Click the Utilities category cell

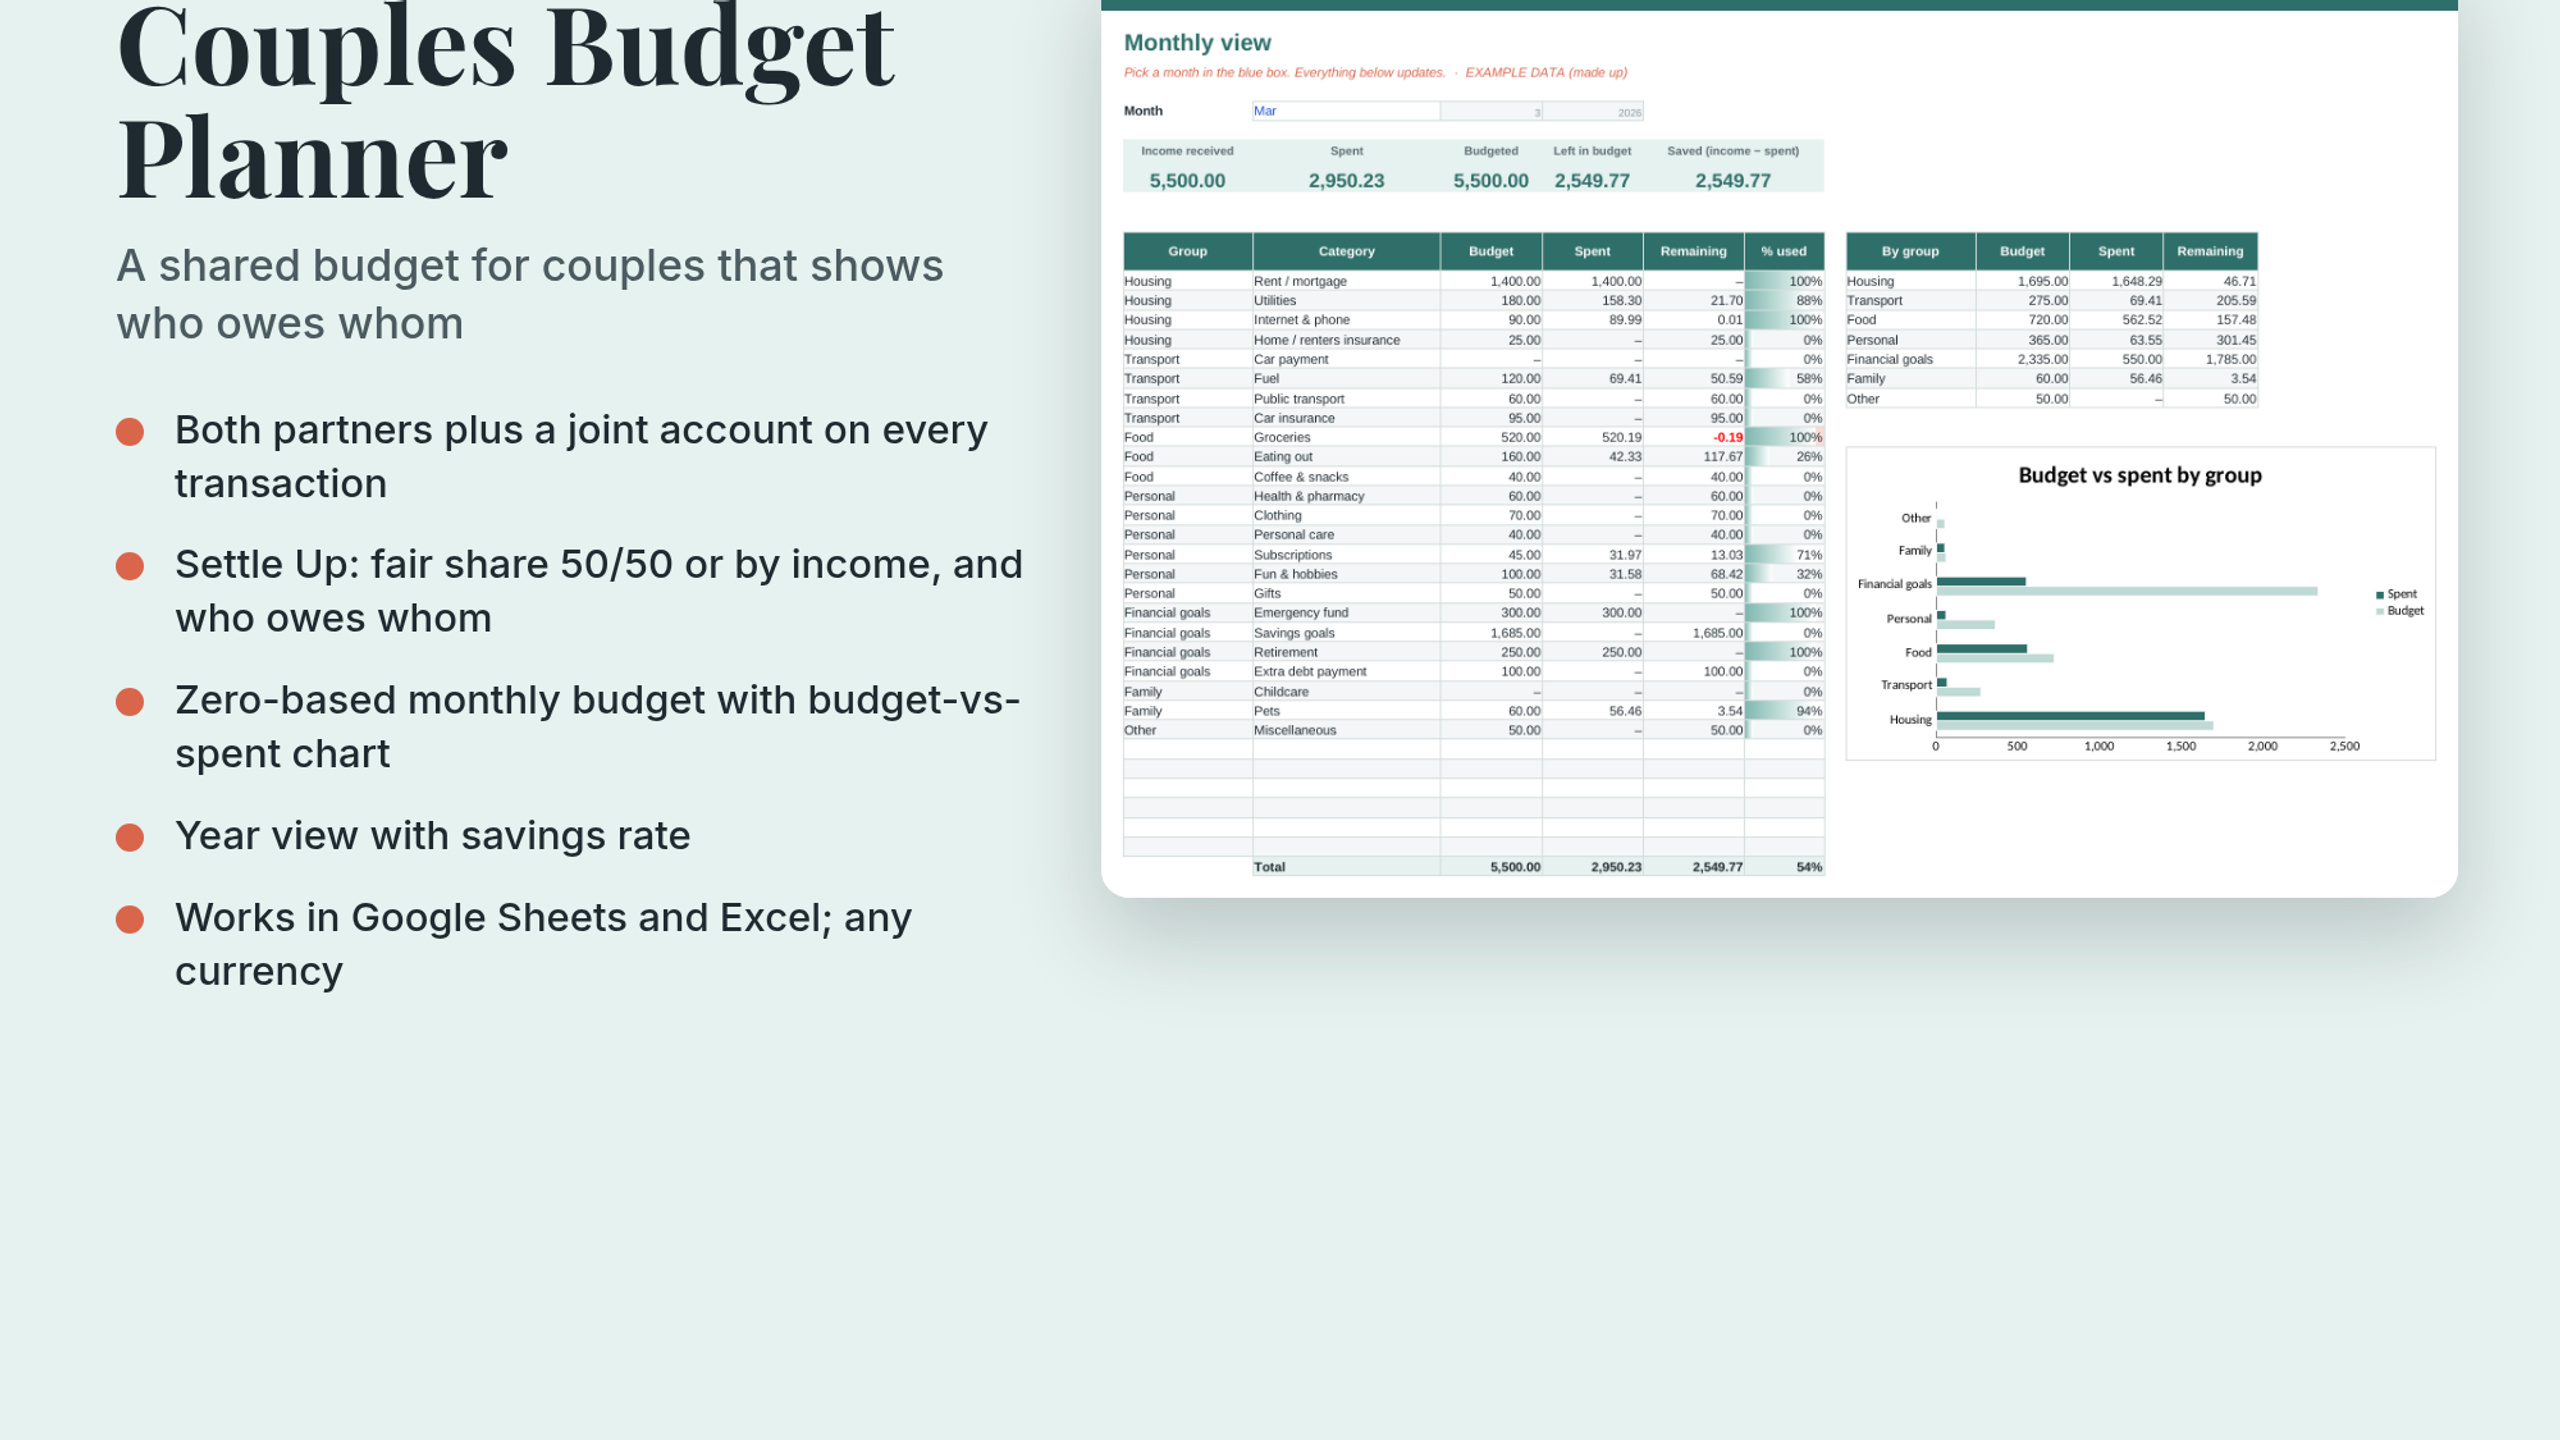[x=1346, y=300]
